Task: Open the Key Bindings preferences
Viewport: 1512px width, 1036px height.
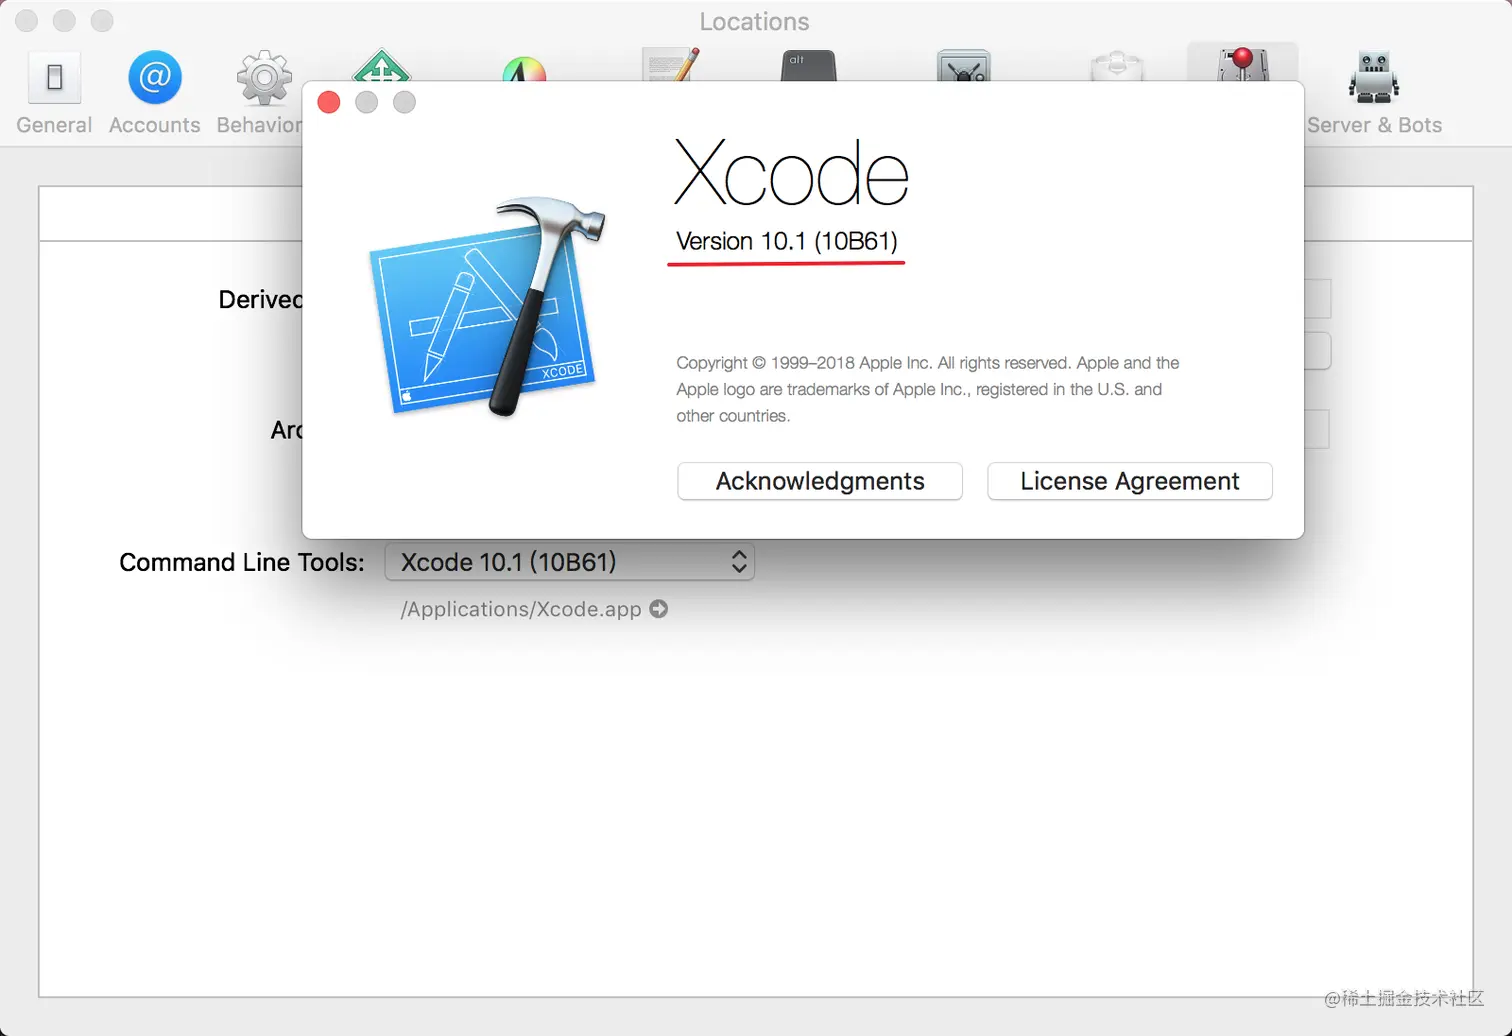Action: click(808, 70)
